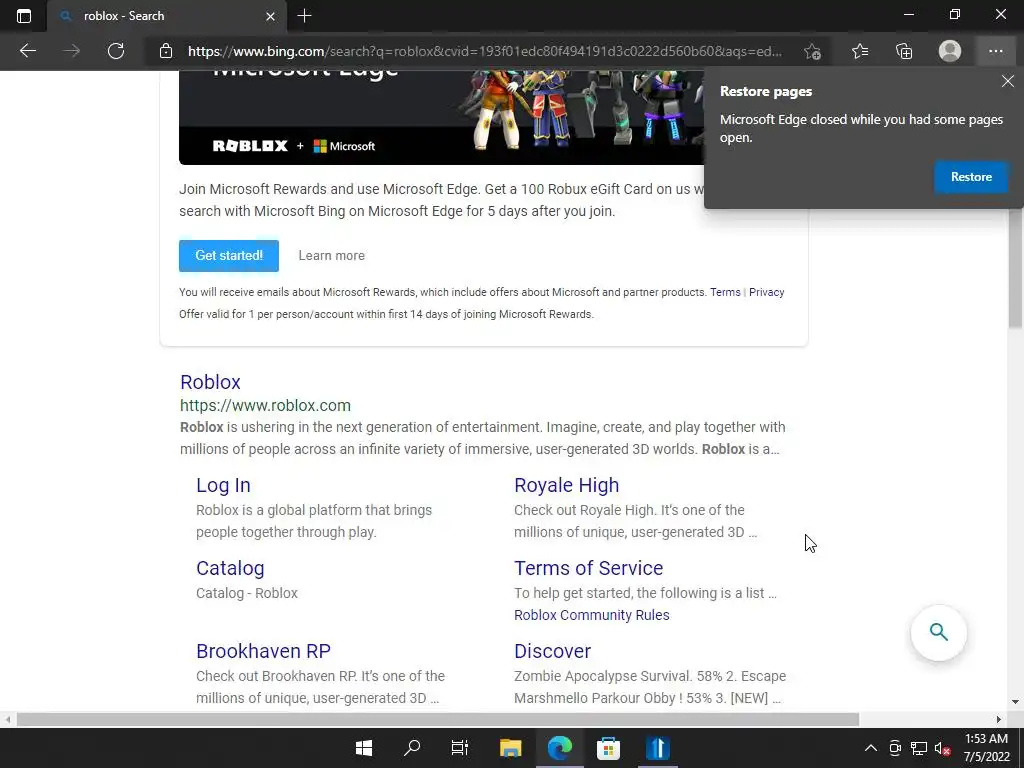View site information lock icon
The image size is (1024, 768).
point(166,51)
